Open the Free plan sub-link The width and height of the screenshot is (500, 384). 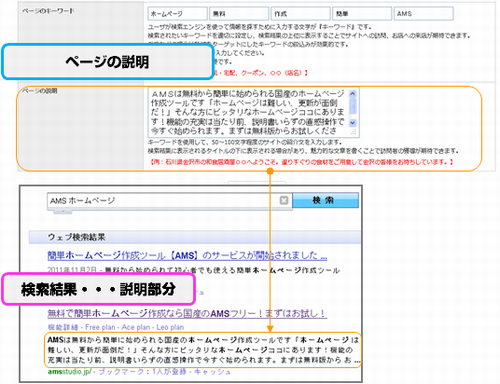100,327
